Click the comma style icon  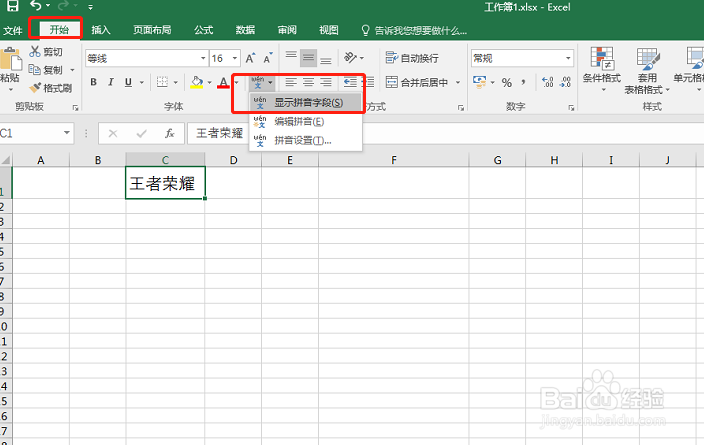click(x=524, y=82)
